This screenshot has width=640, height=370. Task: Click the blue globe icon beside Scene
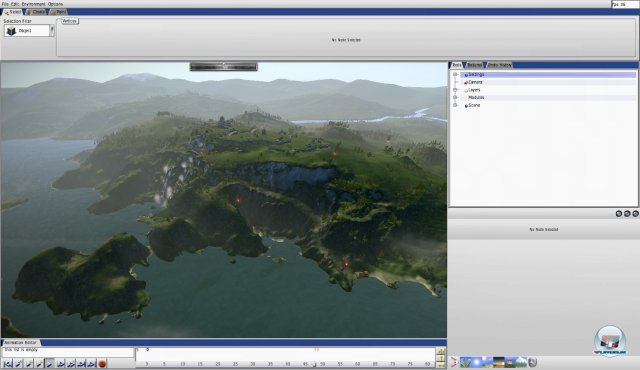tap(466, 106)
